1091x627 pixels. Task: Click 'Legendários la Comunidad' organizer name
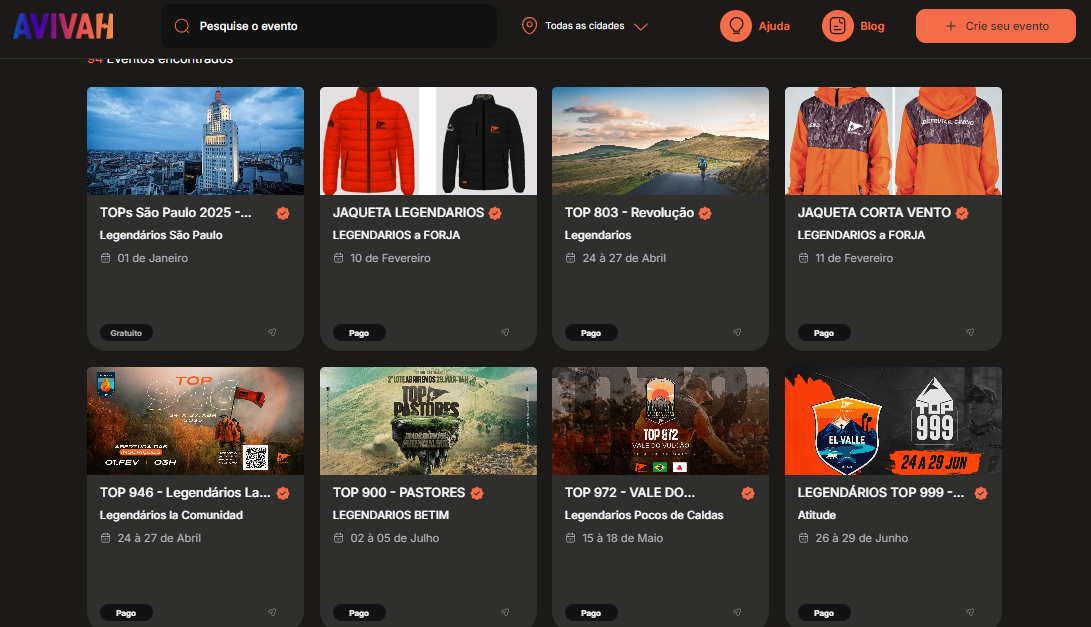[171, 515]
